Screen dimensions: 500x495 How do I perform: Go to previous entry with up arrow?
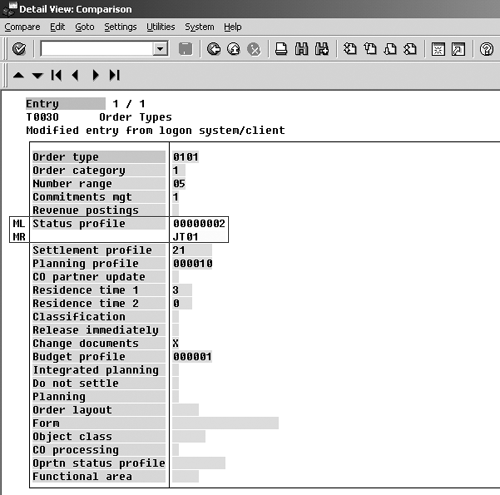pos(18,75)
